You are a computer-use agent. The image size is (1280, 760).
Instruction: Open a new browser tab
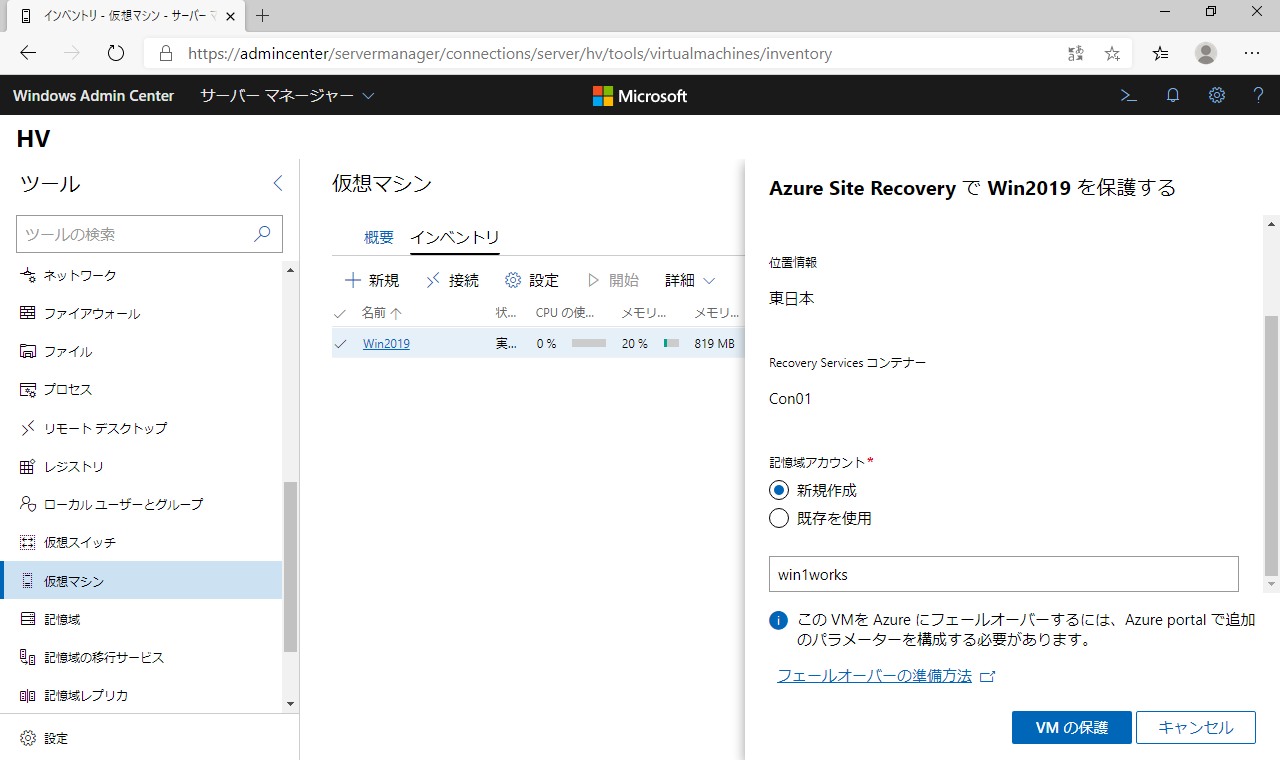(263, 16)
